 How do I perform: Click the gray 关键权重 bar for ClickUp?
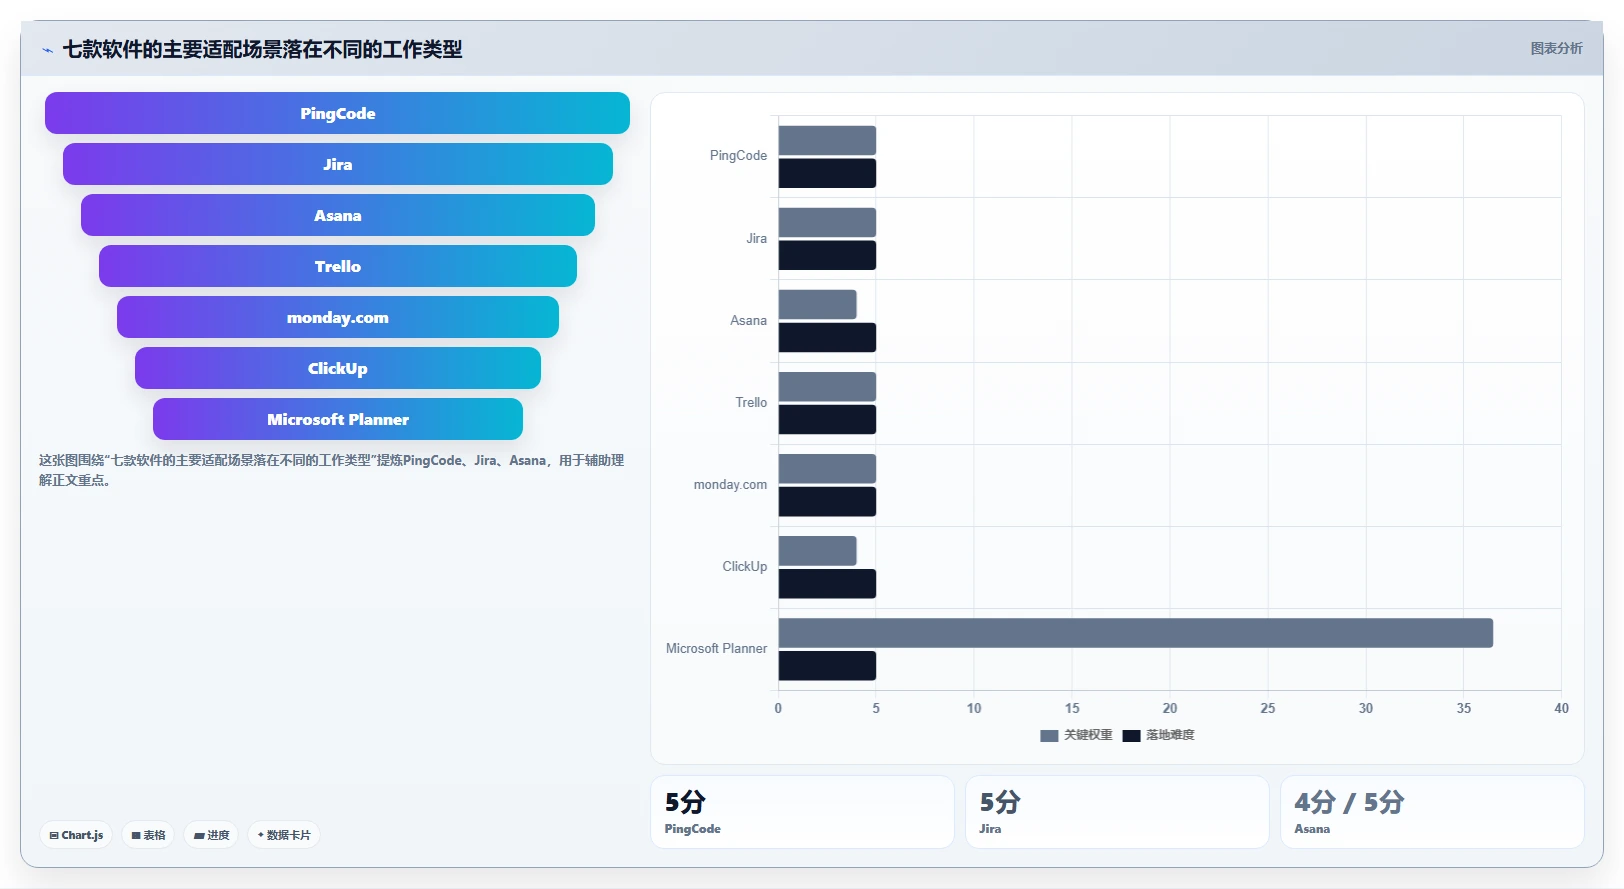(x=817, y=550)
